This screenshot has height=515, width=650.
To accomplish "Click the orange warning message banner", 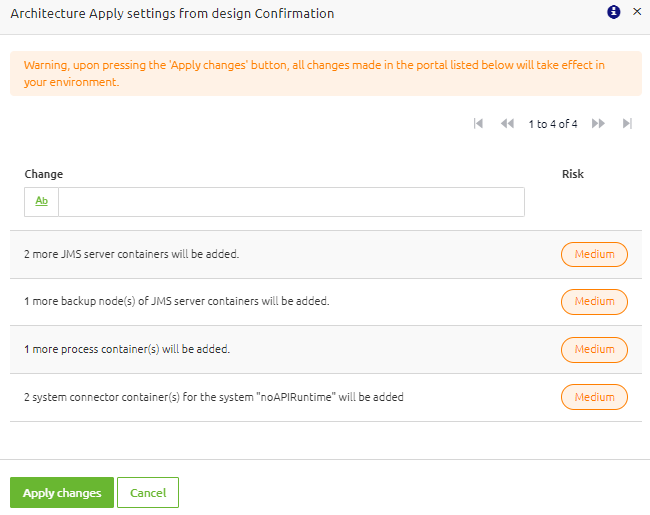I will pos(326,73).
